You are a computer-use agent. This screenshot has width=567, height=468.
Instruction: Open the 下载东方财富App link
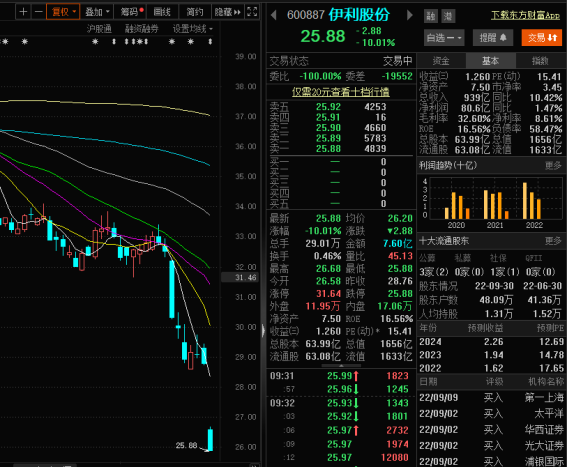click(x=525, y=15)
